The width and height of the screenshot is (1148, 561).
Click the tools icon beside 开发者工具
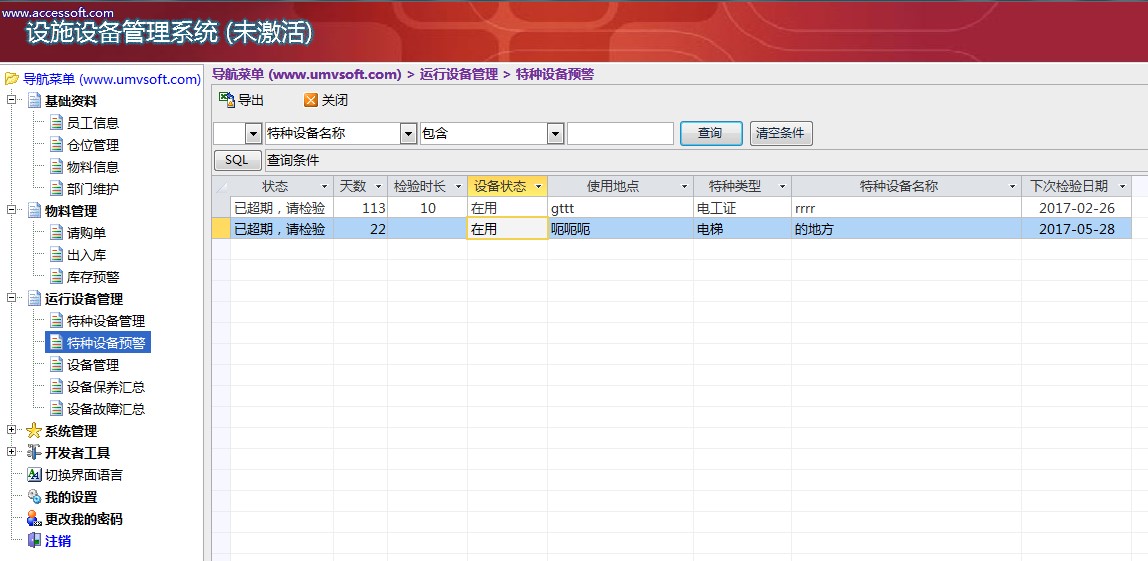click(x=34, y=453)
